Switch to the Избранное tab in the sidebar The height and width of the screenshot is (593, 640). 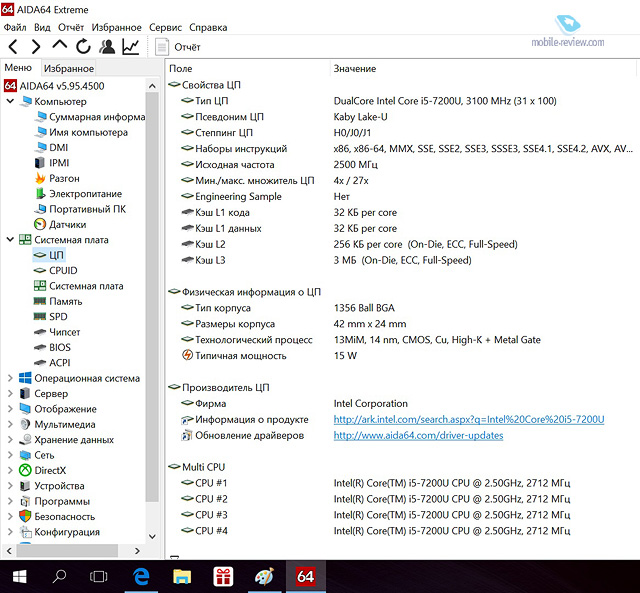(x=69, y=68)
